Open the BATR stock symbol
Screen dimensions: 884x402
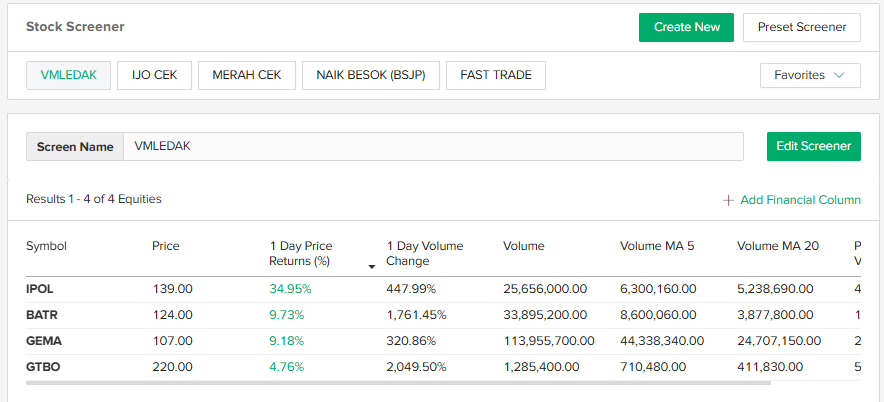41,315
